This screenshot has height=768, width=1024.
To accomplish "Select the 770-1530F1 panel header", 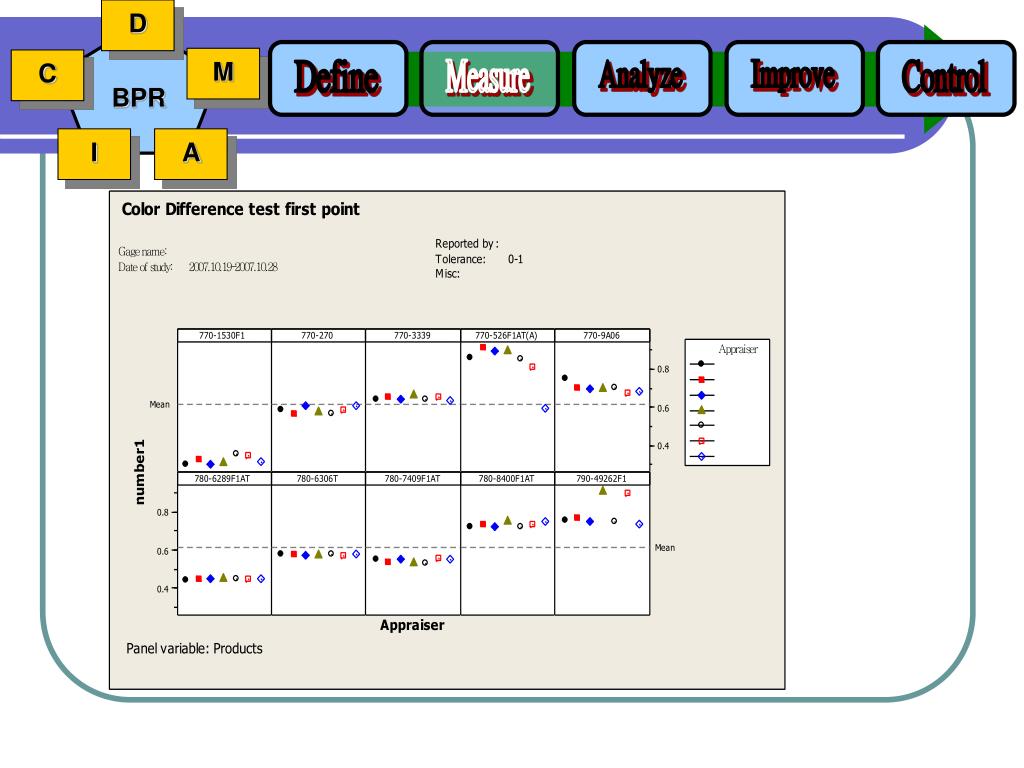I will pyautogui.click(x=224, y=336).
